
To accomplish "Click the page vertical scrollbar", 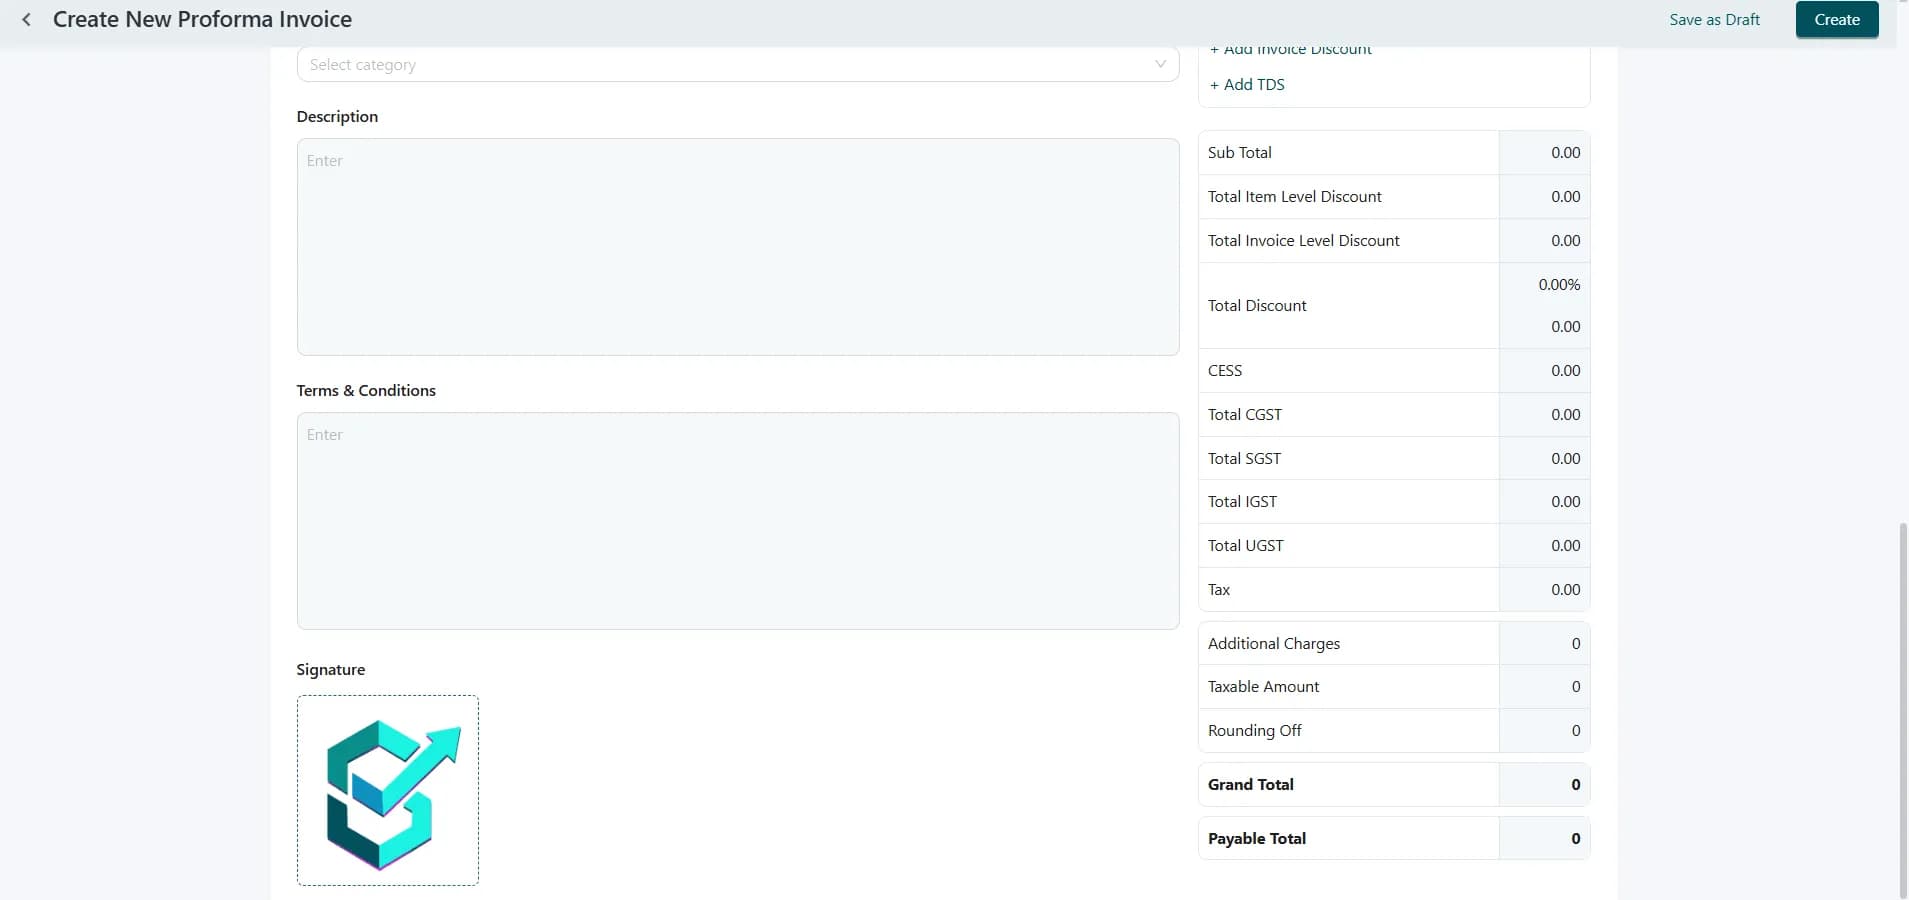I will [1902, 710].
